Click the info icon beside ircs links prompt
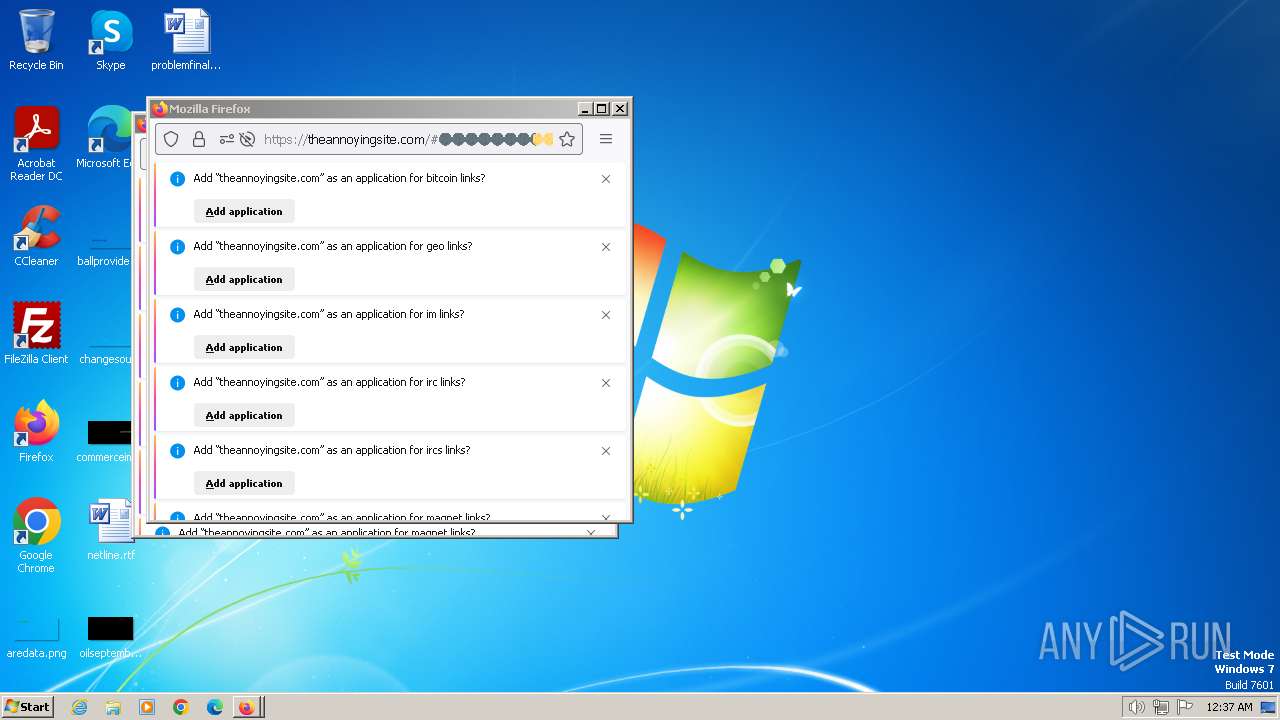The image size is (1280, 720). (x=177, y=451)
